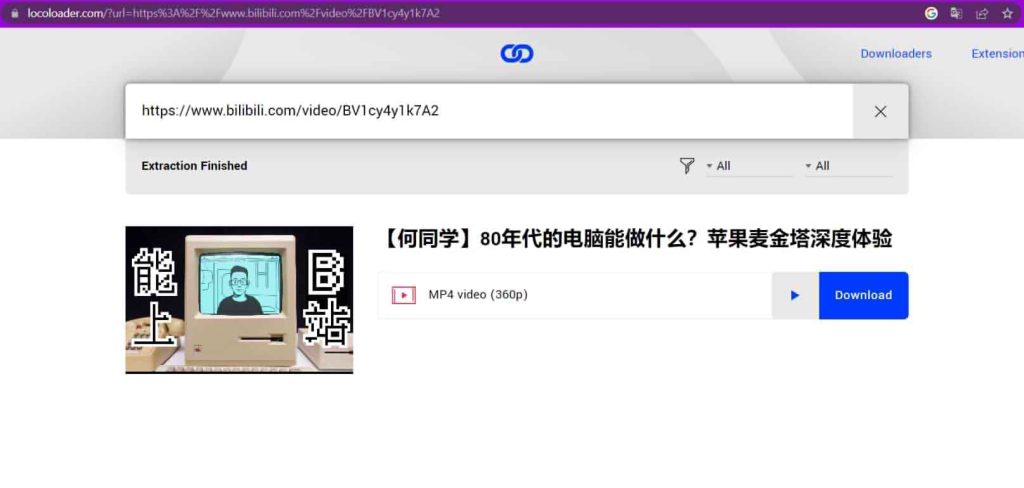The width and height of the screenshot is (1024, 488).
Task: Bookmark this page with the star icon
Action: pos(1006,13)
